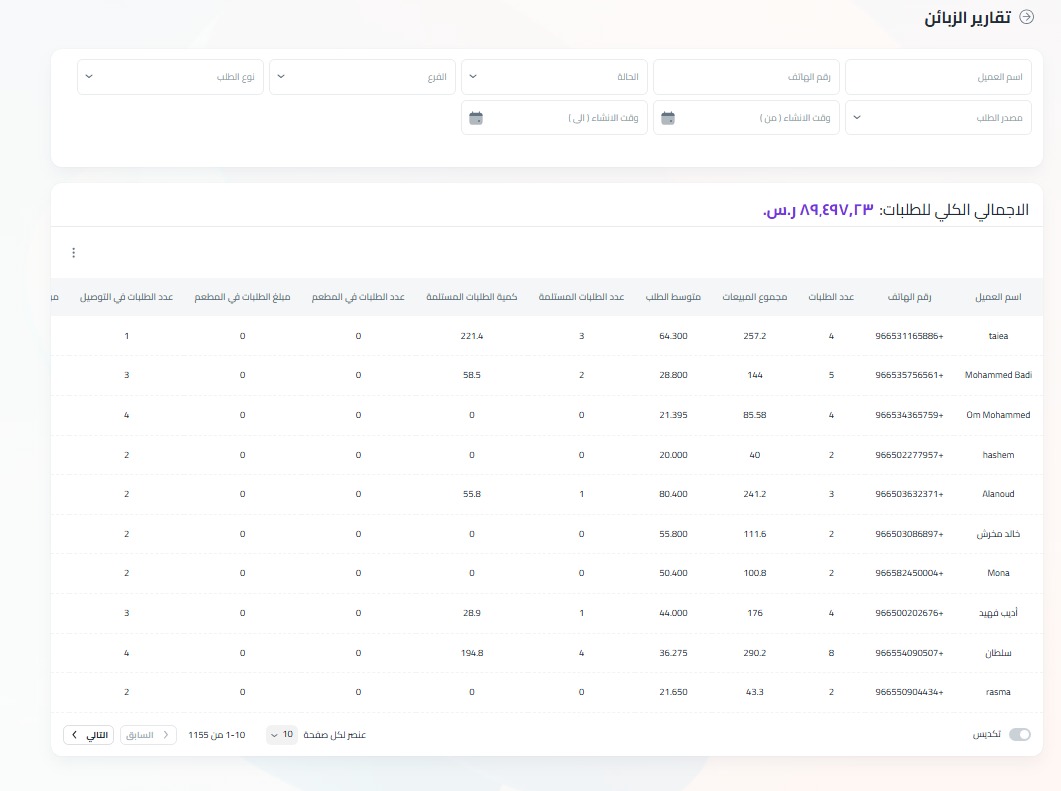This screenshot has width=1061, height=791.
Task: Focus the رقم الهاتف filter field
Action: [x=746, y=77]
